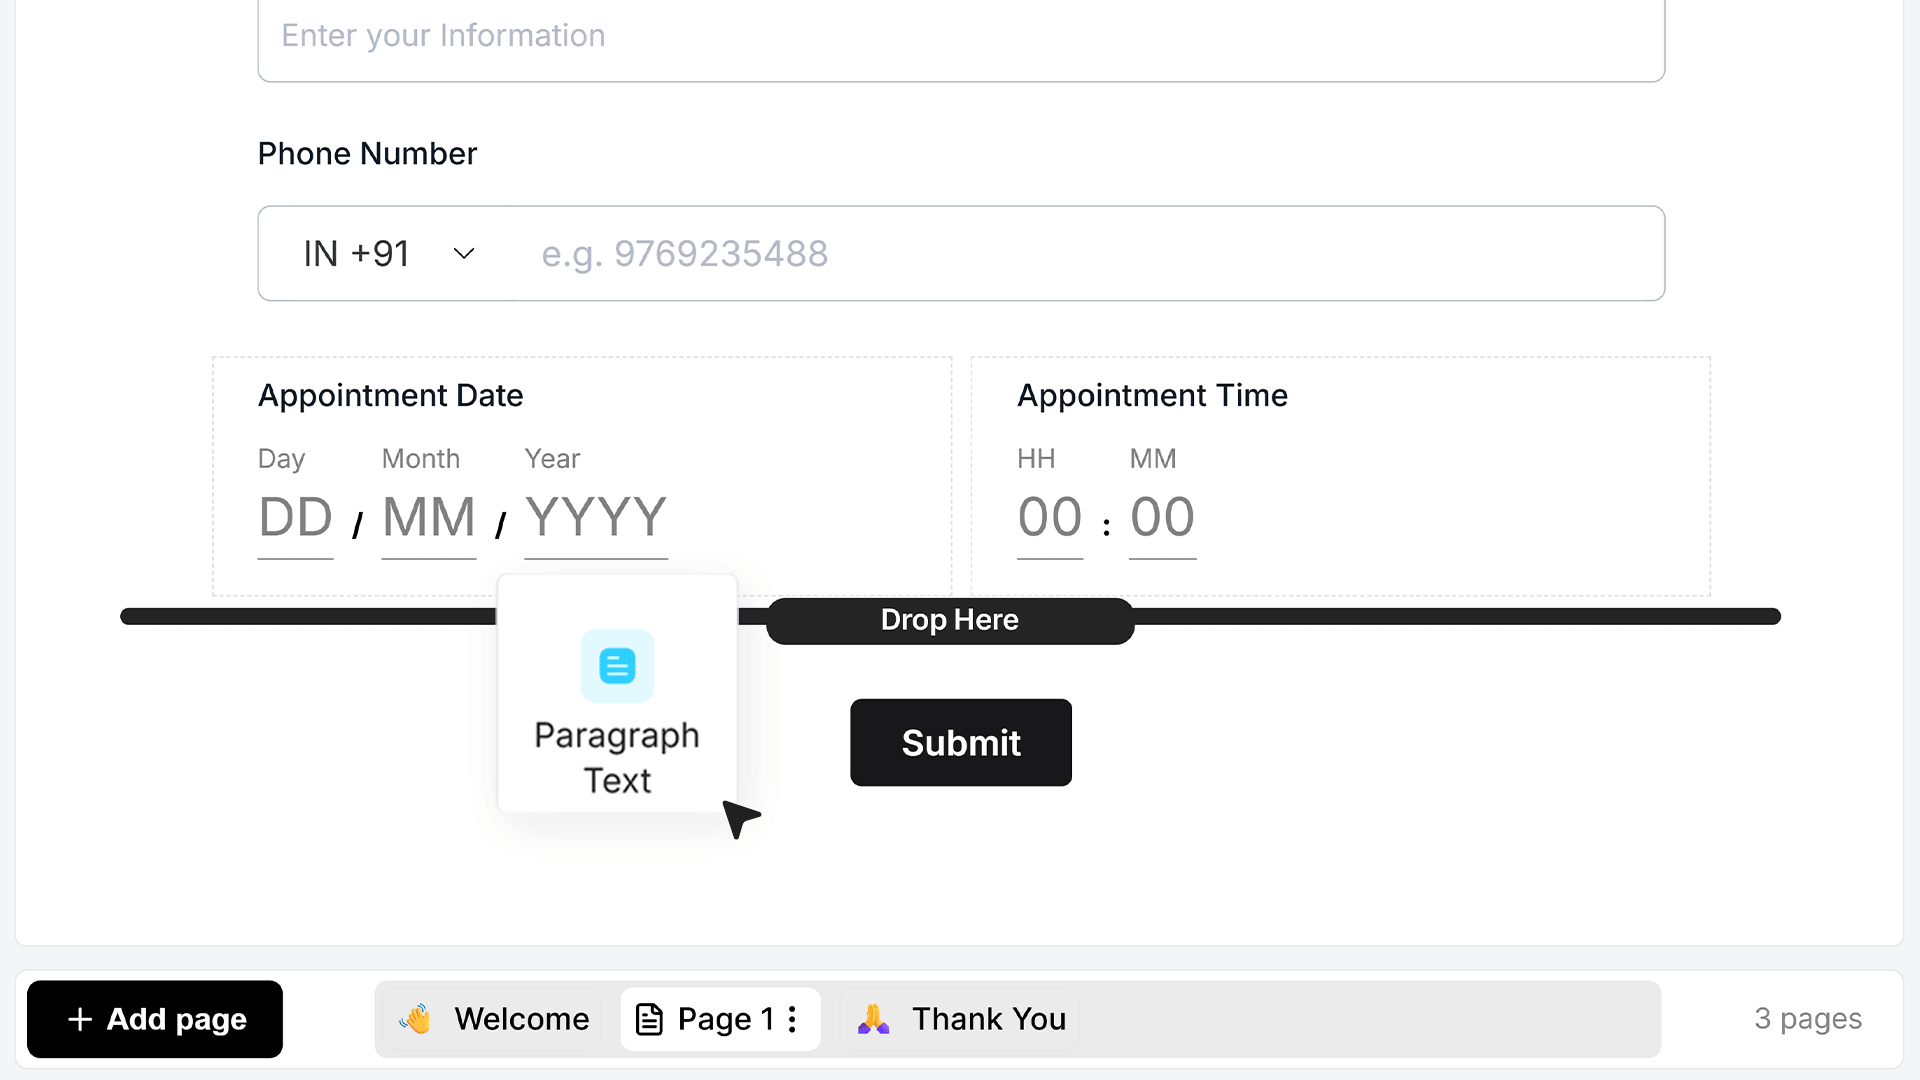Screen dimensions: 1920x1080
Task: Click the DD day field
Action: point(295,520)
